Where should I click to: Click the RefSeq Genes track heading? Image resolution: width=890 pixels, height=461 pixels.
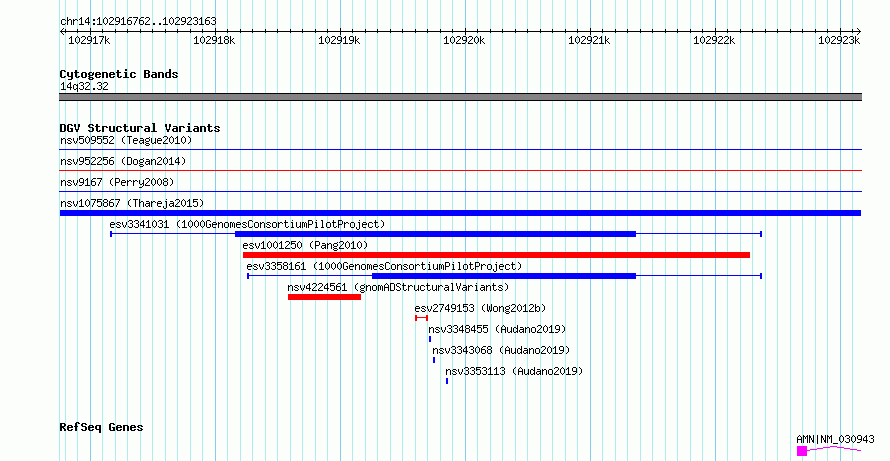(x=101, y=427)
